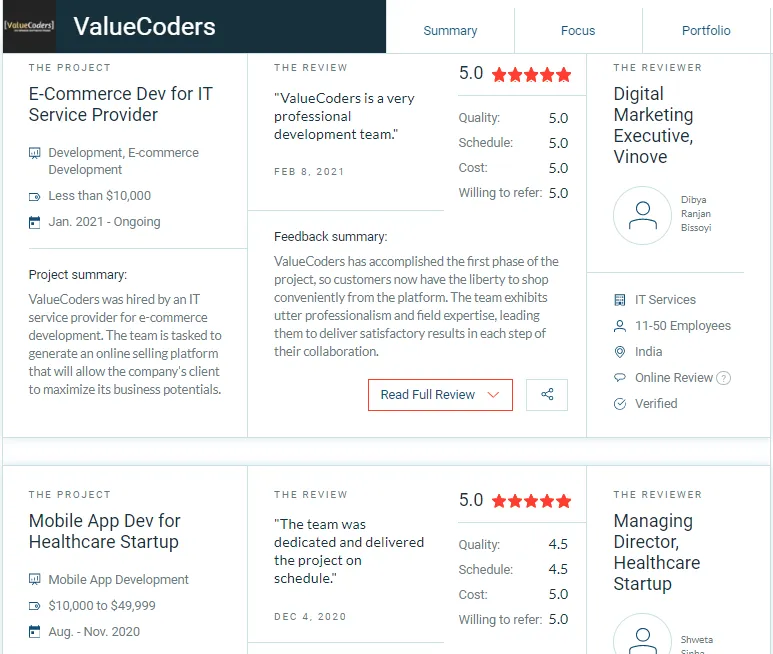Select the text 'Less than $10,000'
This screenshot has height=654, width=773.
pyautogui.click(x=100, y=196)
